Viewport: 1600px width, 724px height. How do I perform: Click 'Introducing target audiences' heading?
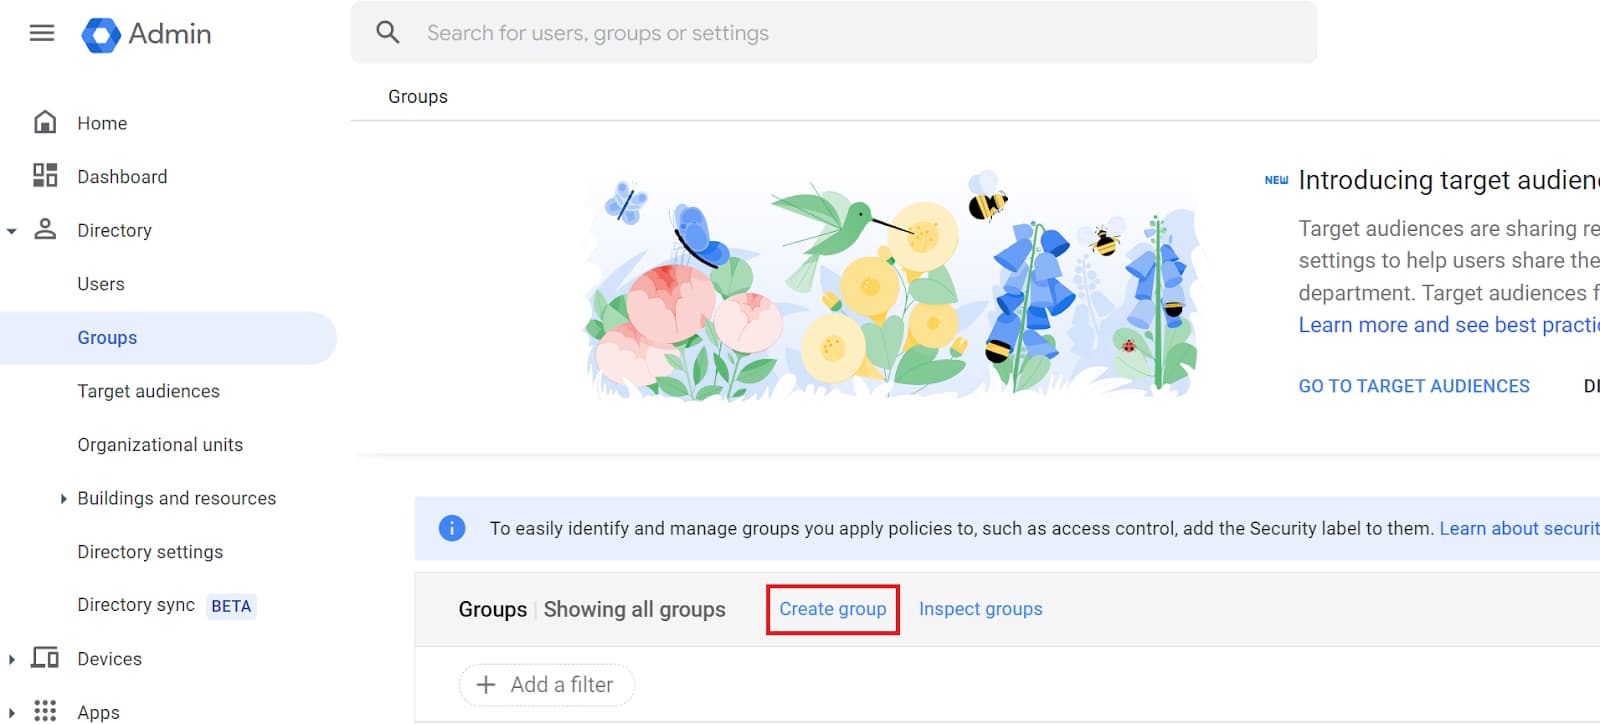pos(1449,180)
